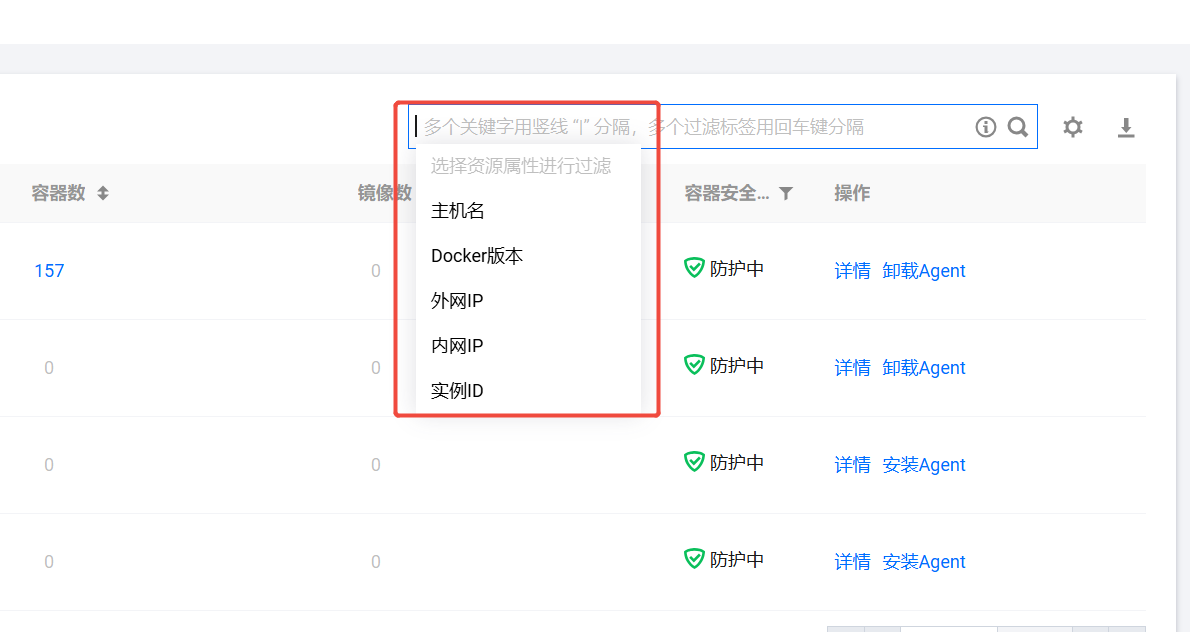Select 主机名 filter option
The width and height of the screenshot is (1190, 632).
tap(458, 211)
